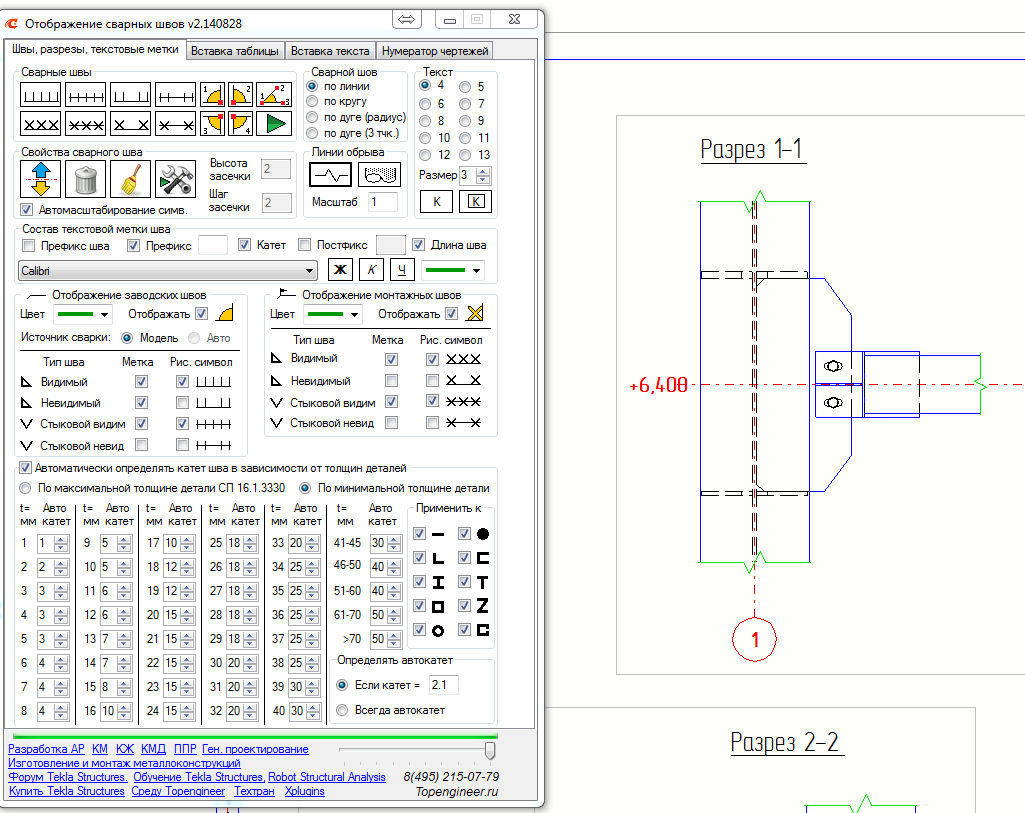Toggle the Автомасштабирование симв. checkbox
Image resolution: width=1025 pixels, height=813 pixels.
pyautogui.click(x=27, y=210)
